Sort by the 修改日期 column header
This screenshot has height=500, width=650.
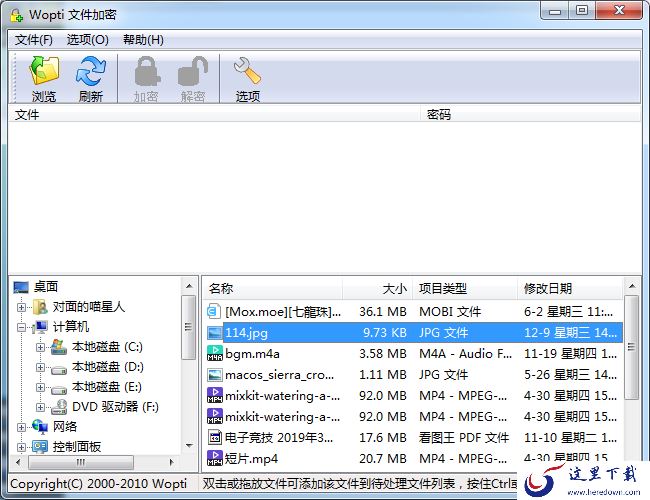tap(570, 288)
